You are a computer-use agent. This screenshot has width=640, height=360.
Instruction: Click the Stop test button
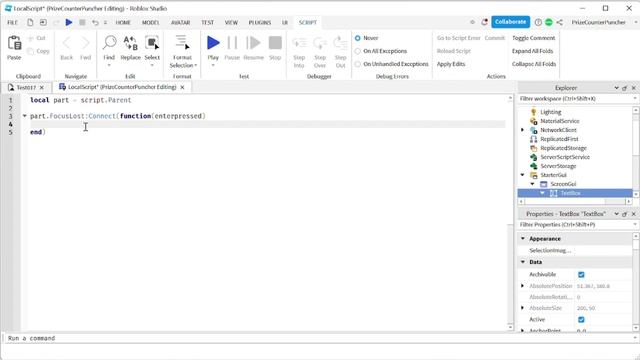tap(275, 42)
